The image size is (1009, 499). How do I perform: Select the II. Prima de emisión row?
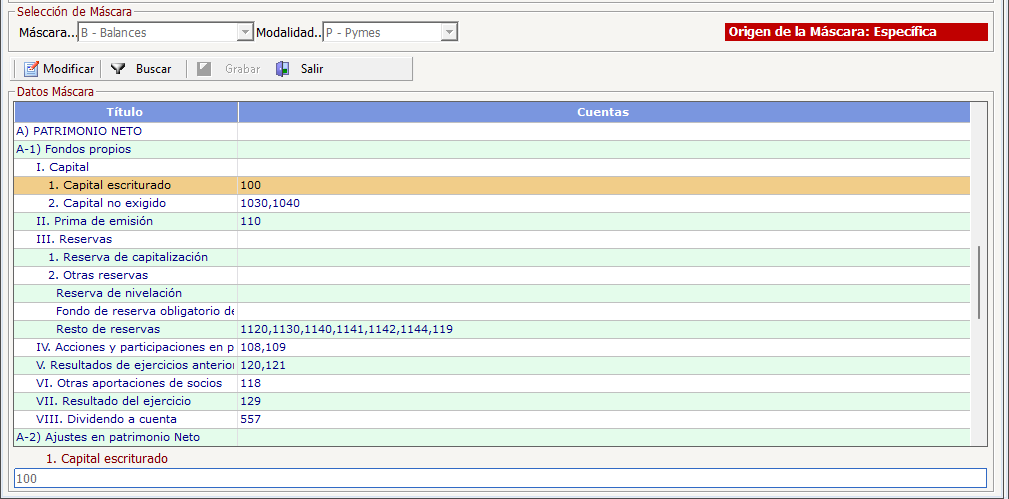(492, 221)
